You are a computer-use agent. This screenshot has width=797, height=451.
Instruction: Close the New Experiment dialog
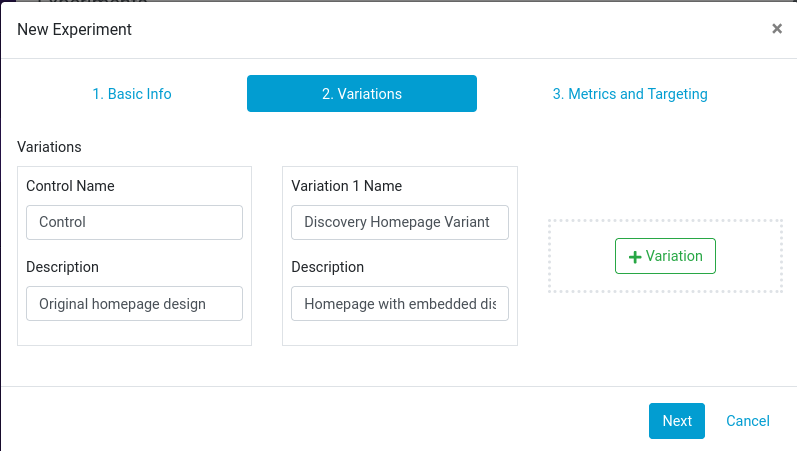click(776, 29)
